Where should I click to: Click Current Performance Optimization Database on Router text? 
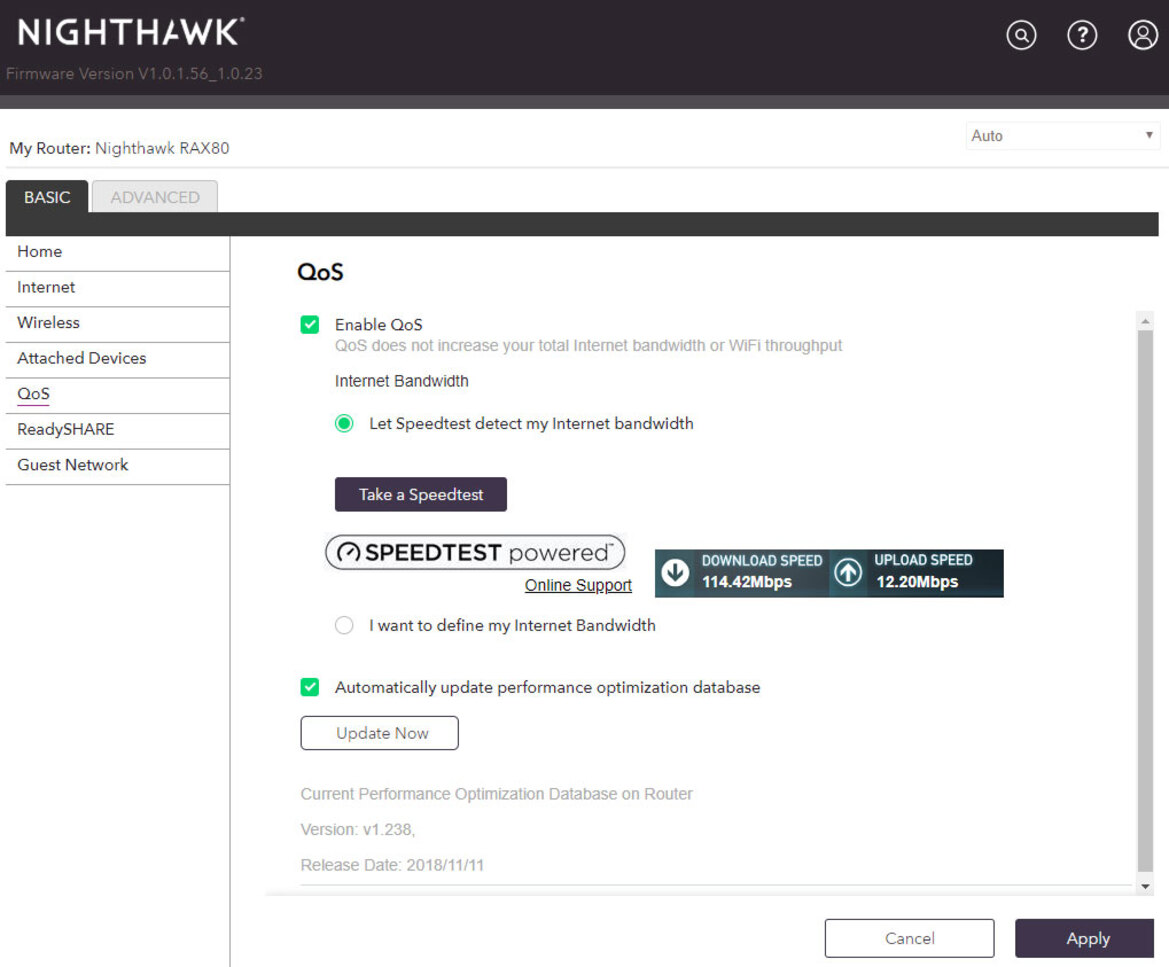[x=497, y=794]
